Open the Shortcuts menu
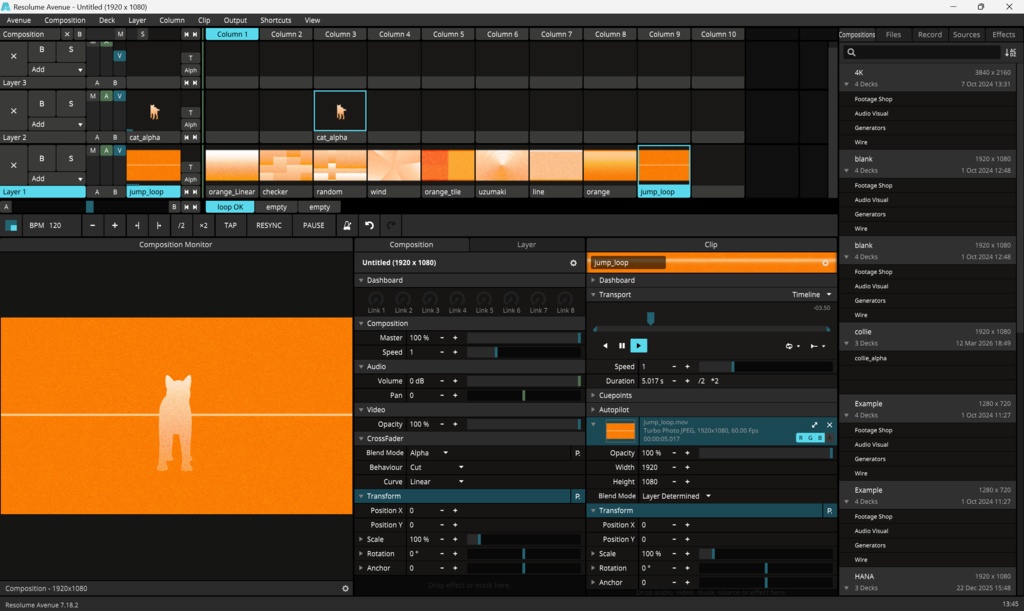The height and width of the screenshot is (611, 1024). 276,20
